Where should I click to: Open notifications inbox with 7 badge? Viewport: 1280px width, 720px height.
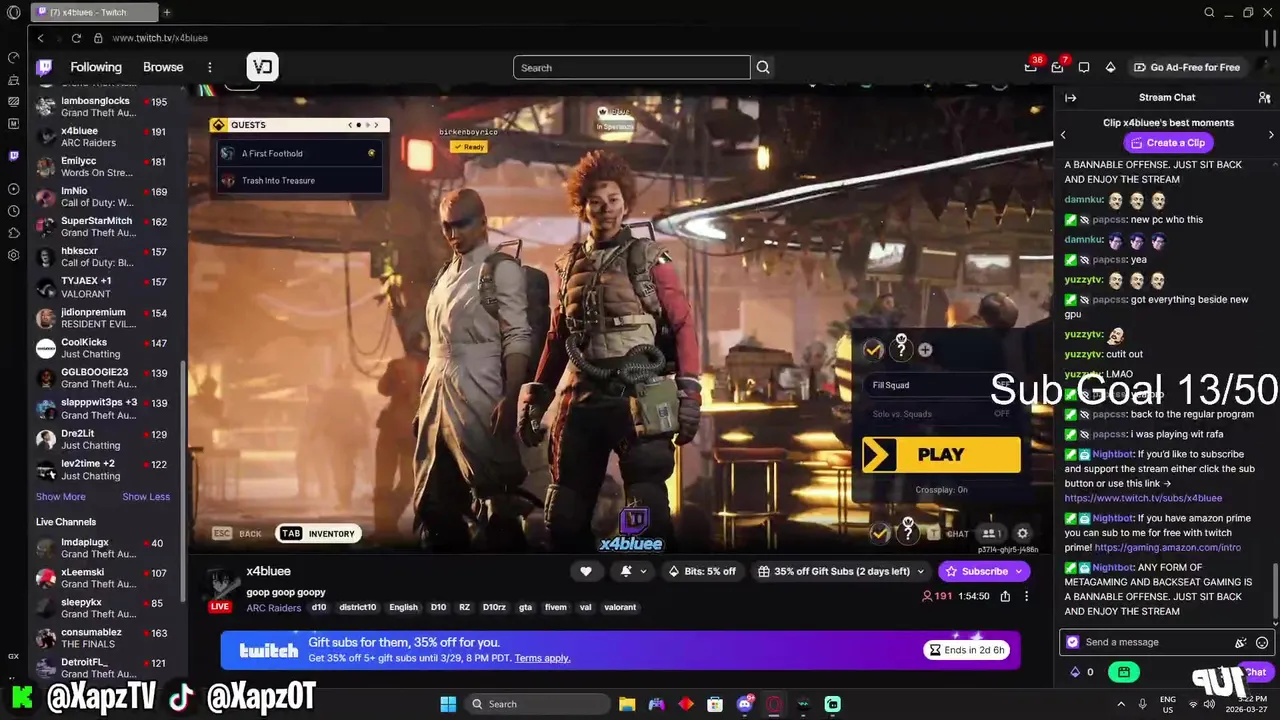(x=1058, y=67)
